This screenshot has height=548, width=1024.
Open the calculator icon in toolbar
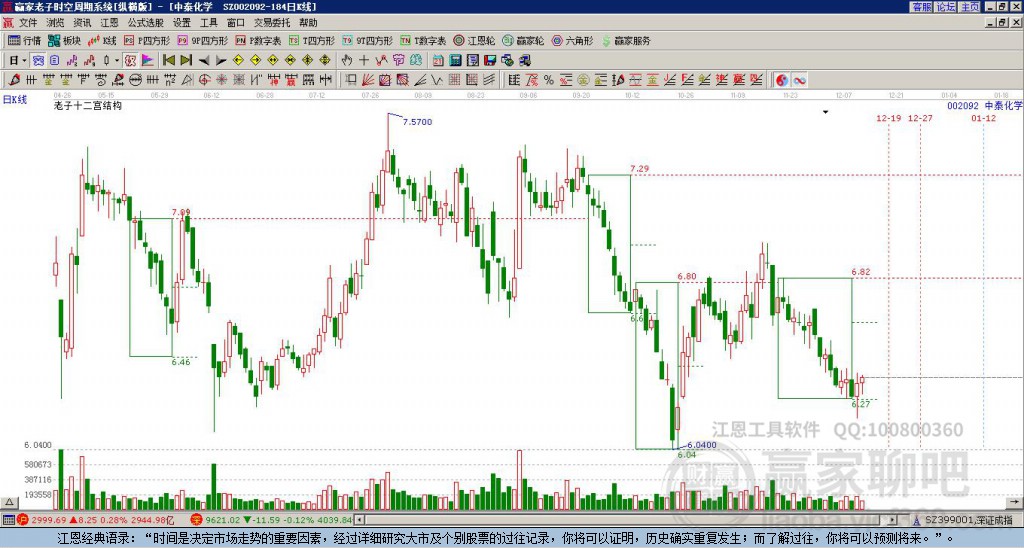coord(455,61)
